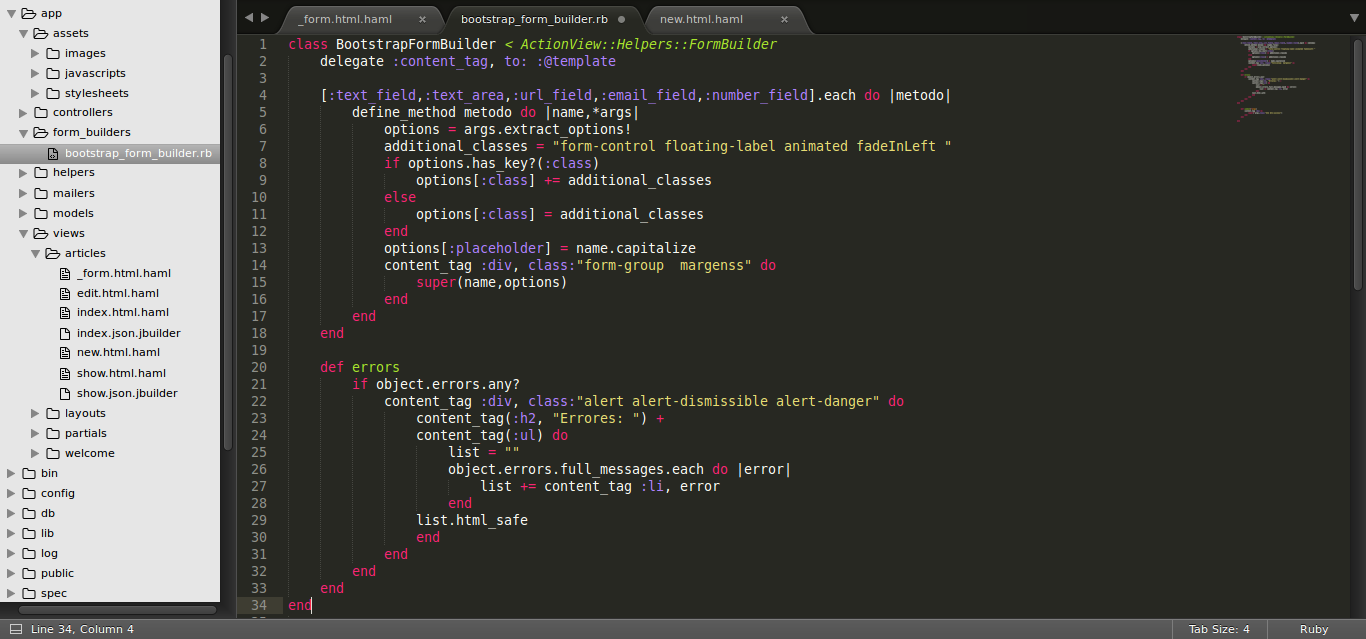Image resolution: width=1366 pixels, height=639 pixels.
Task: Collapse the assets folder
Action: click(23, 33)
